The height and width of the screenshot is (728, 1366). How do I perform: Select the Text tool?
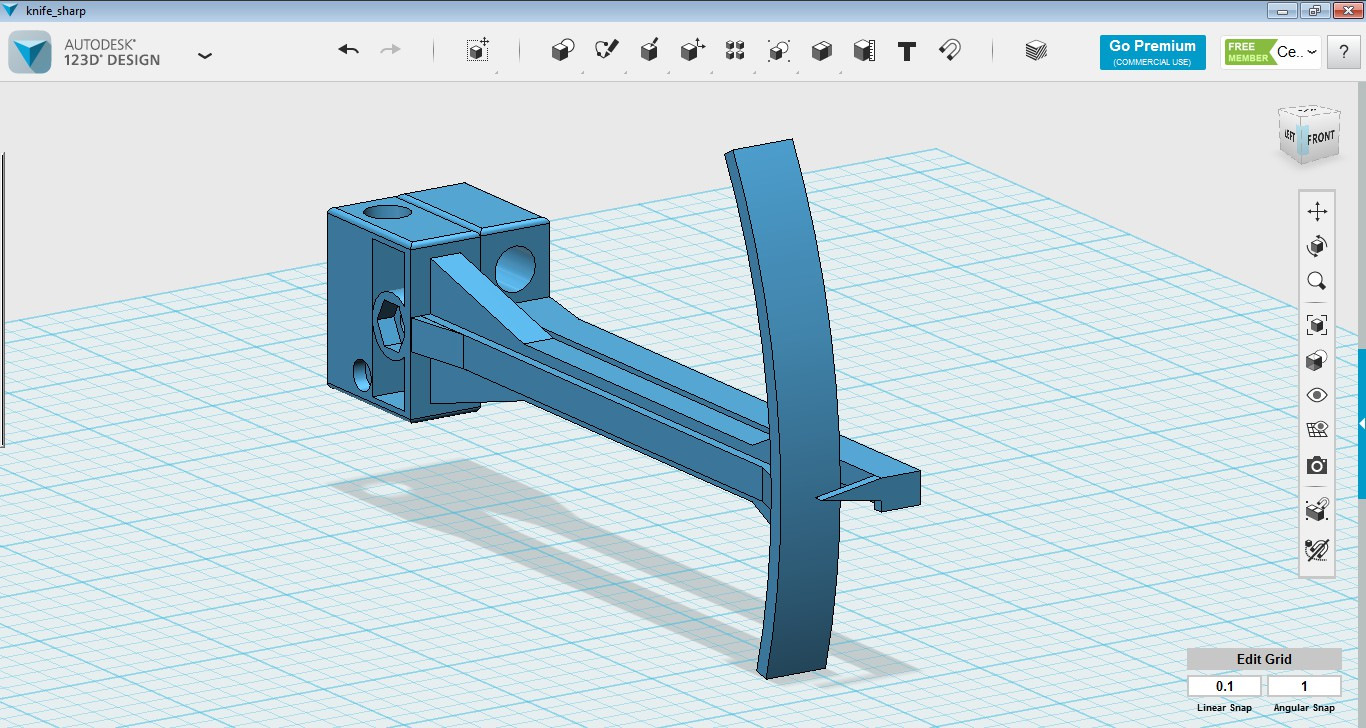[x=907, y=51]
